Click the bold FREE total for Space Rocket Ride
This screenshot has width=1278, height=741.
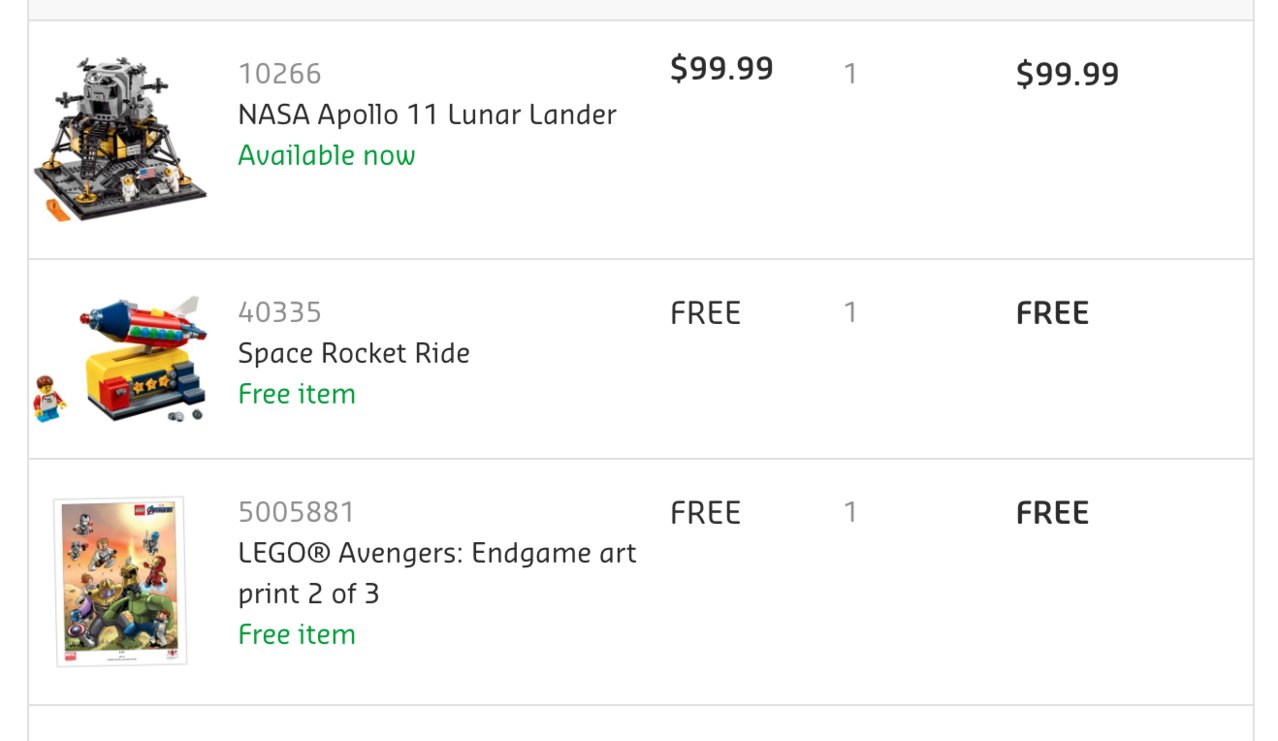[1053, 313]
